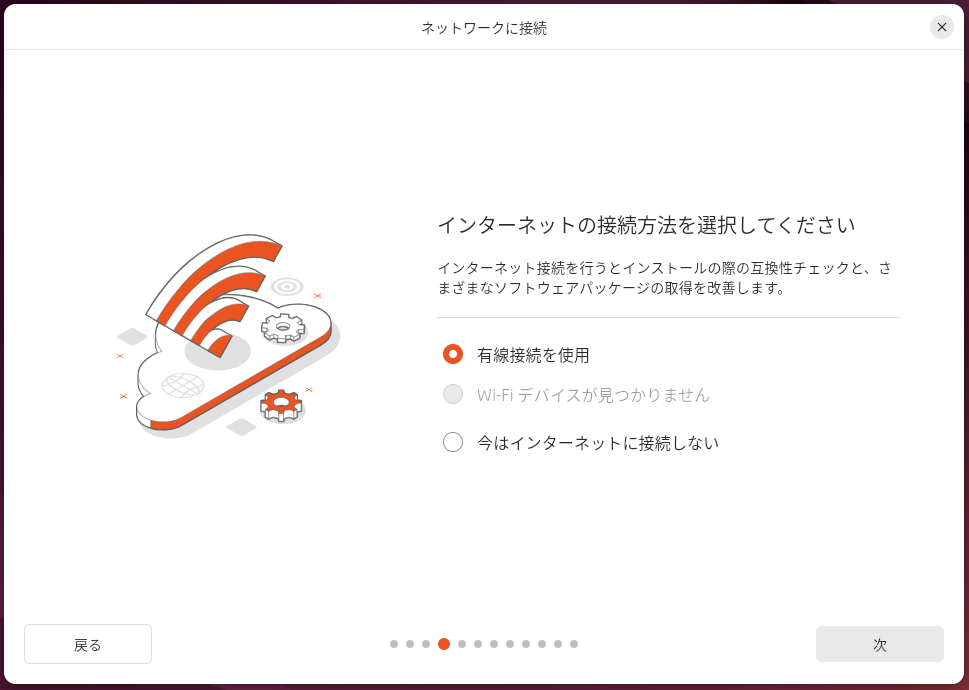
Task: Proceed using the 次 button
Action: point(879,644)
